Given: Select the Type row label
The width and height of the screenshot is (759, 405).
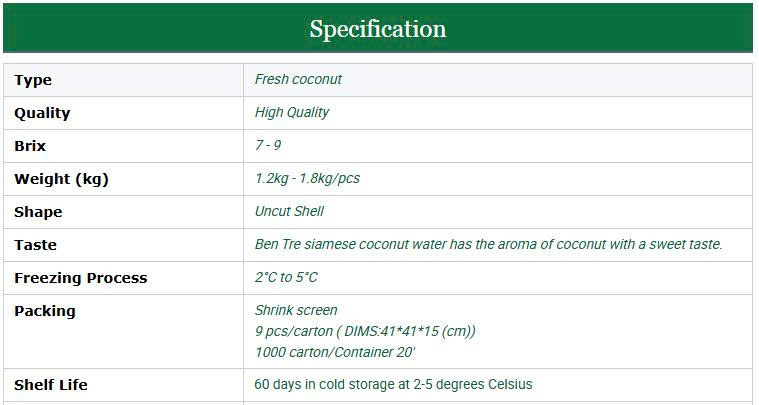Looking at the screenshot, I should [33, 80].
